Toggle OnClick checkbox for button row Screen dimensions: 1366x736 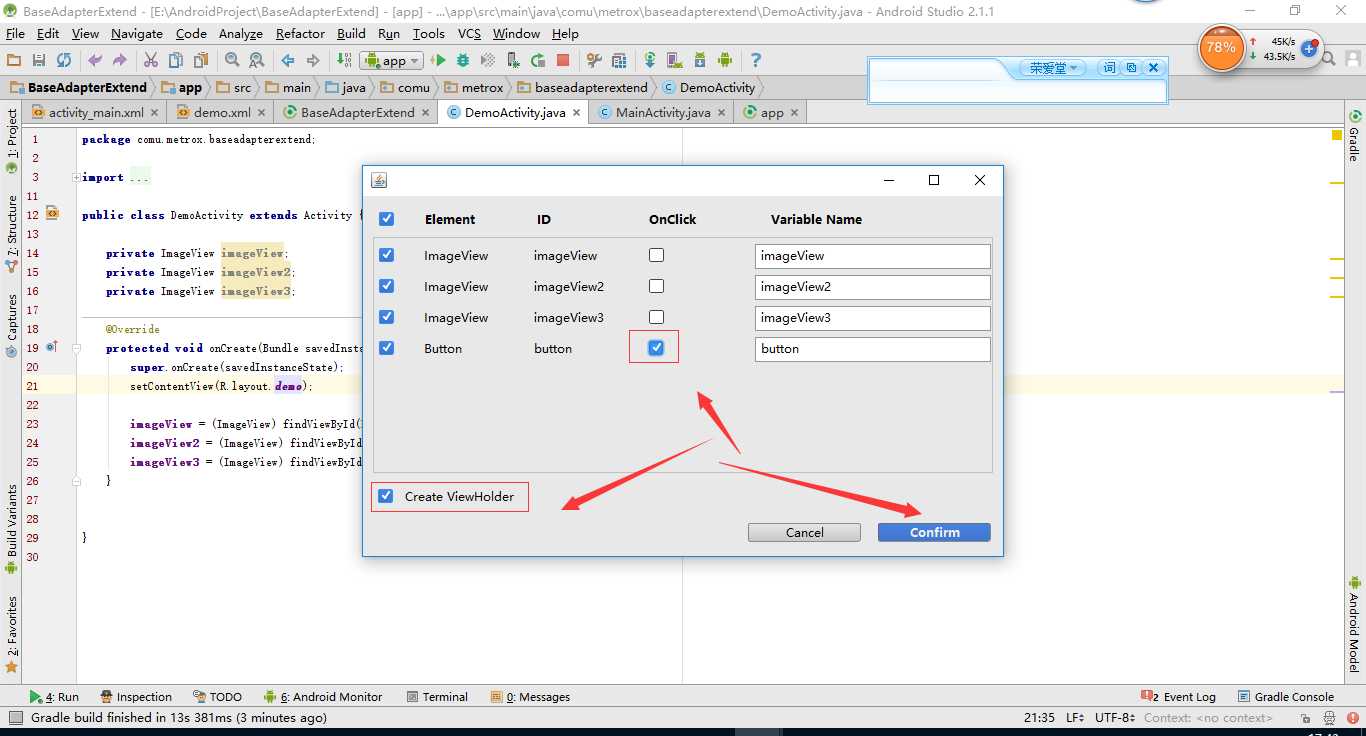click(656, 348)
